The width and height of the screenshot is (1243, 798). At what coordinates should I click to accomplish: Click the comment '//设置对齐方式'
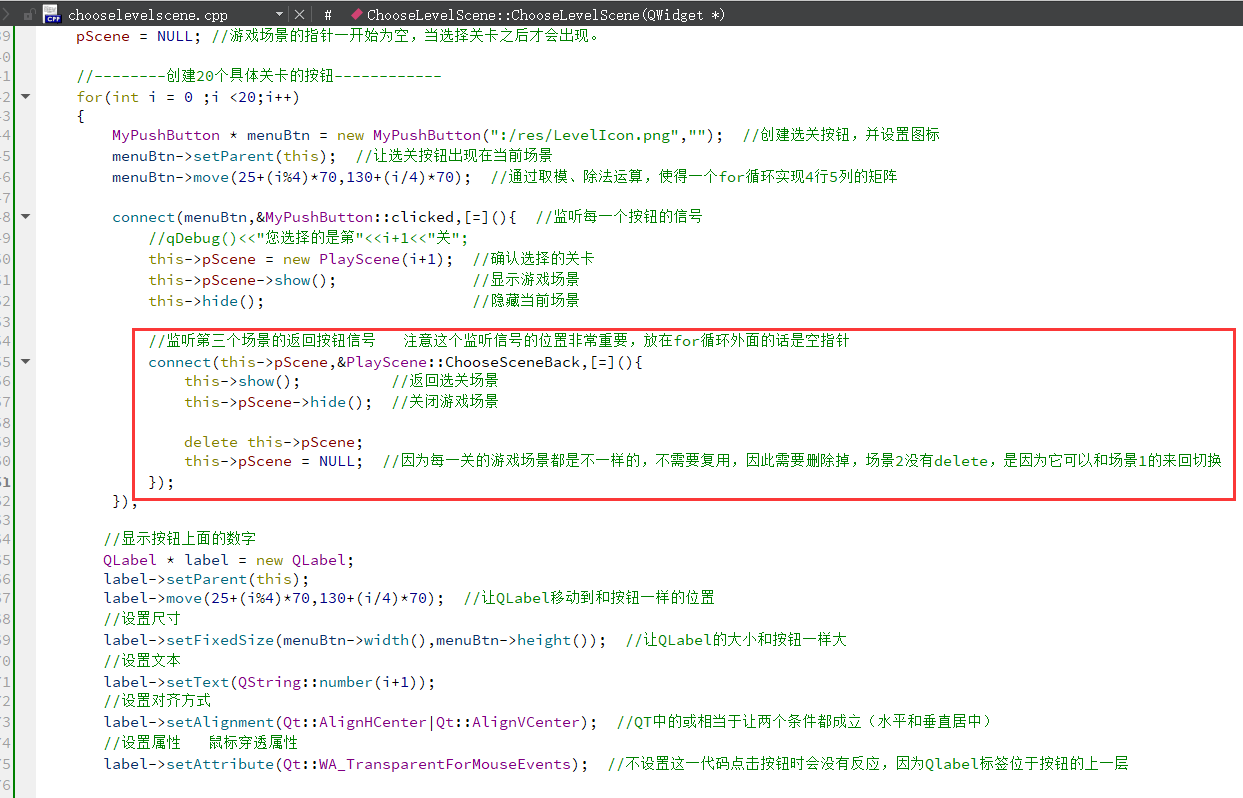(x=157, y=701)
